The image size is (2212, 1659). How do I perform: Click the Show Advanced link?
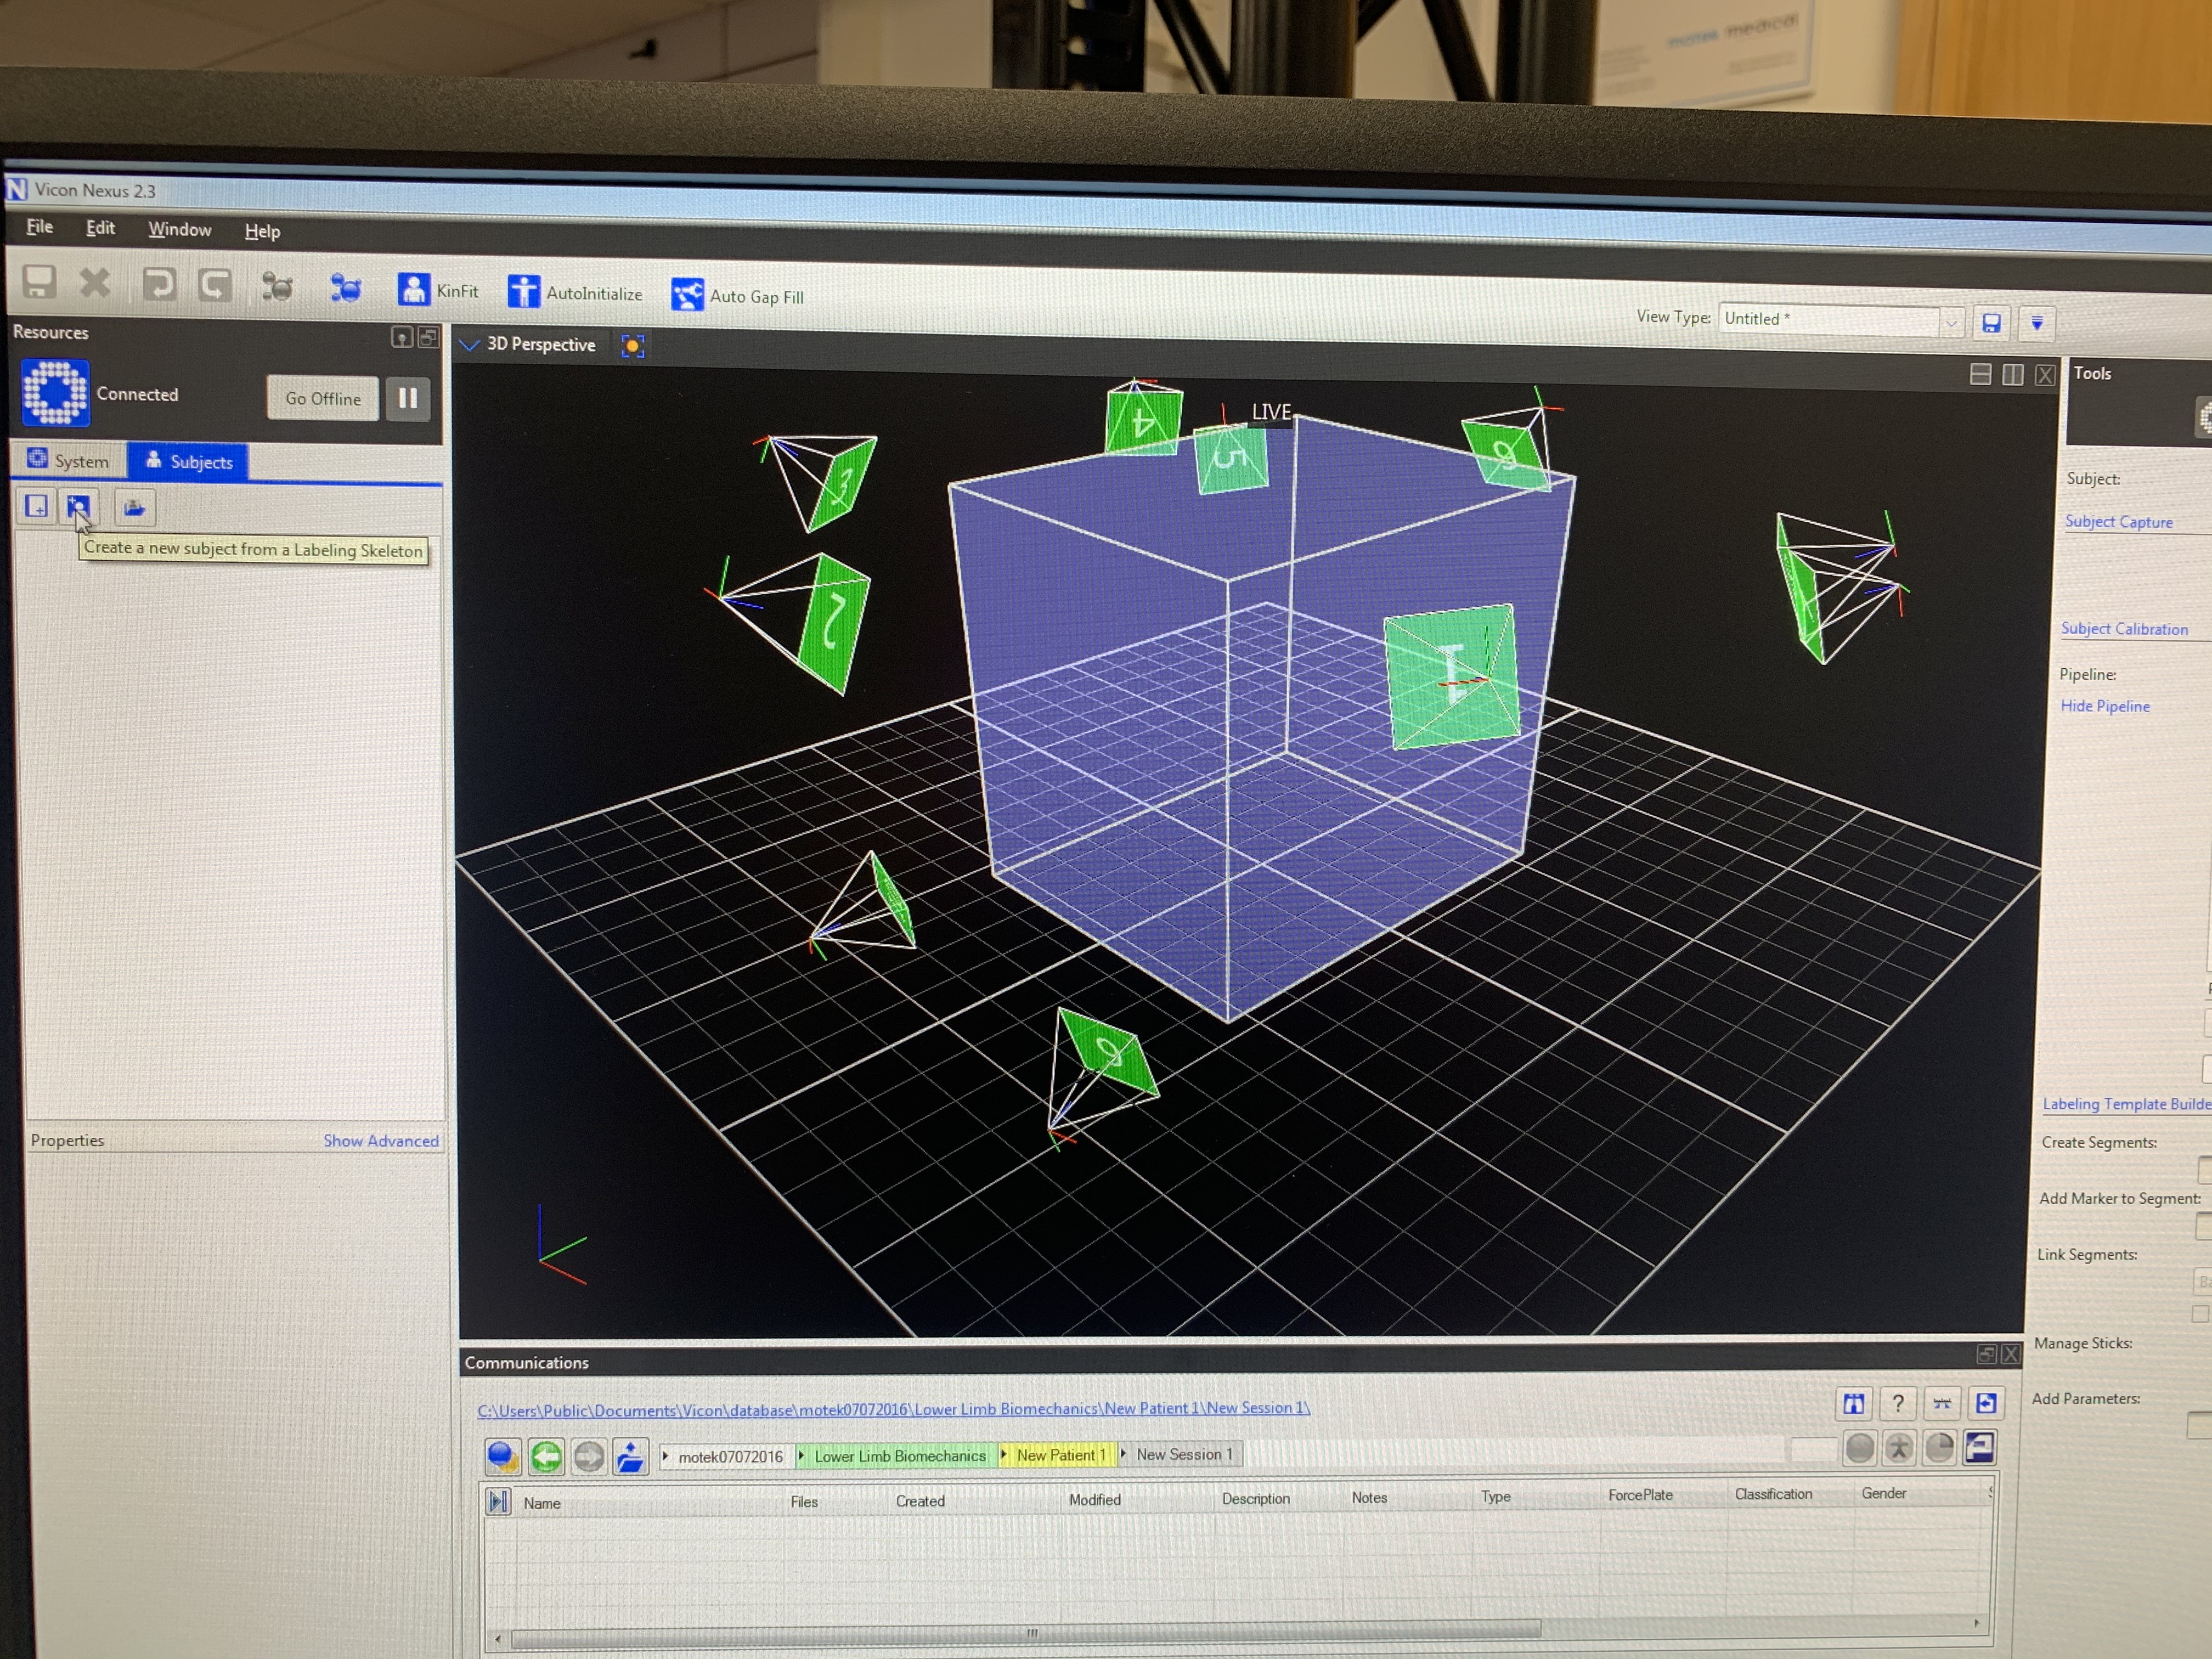(x=380, y=1141)
